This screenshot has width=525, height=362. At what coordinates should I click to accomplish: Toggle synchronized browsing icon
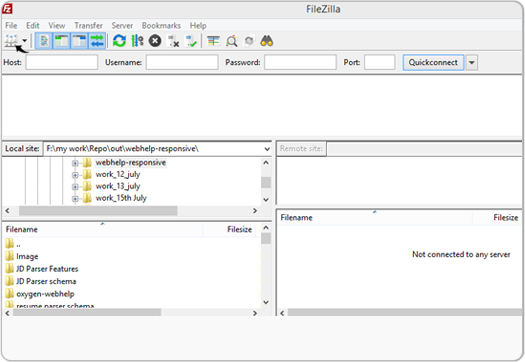click(249, 41)
